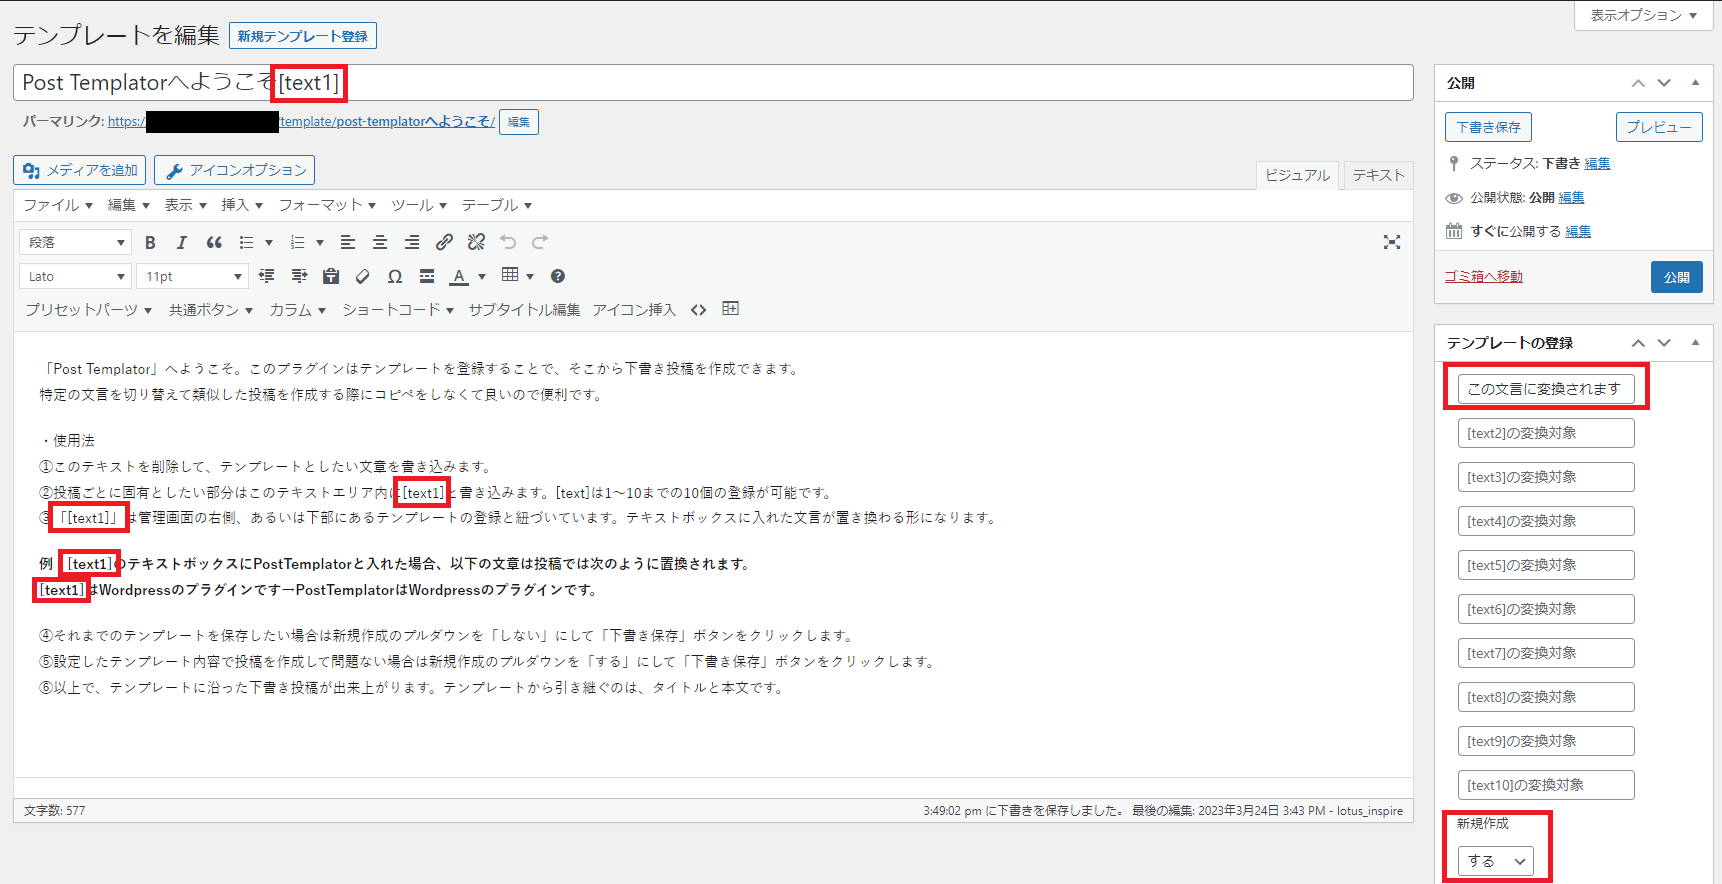Viewport: 1722px width, 884px height.
Task: Apply text color with A icon
Action: (x=459, y=276)
